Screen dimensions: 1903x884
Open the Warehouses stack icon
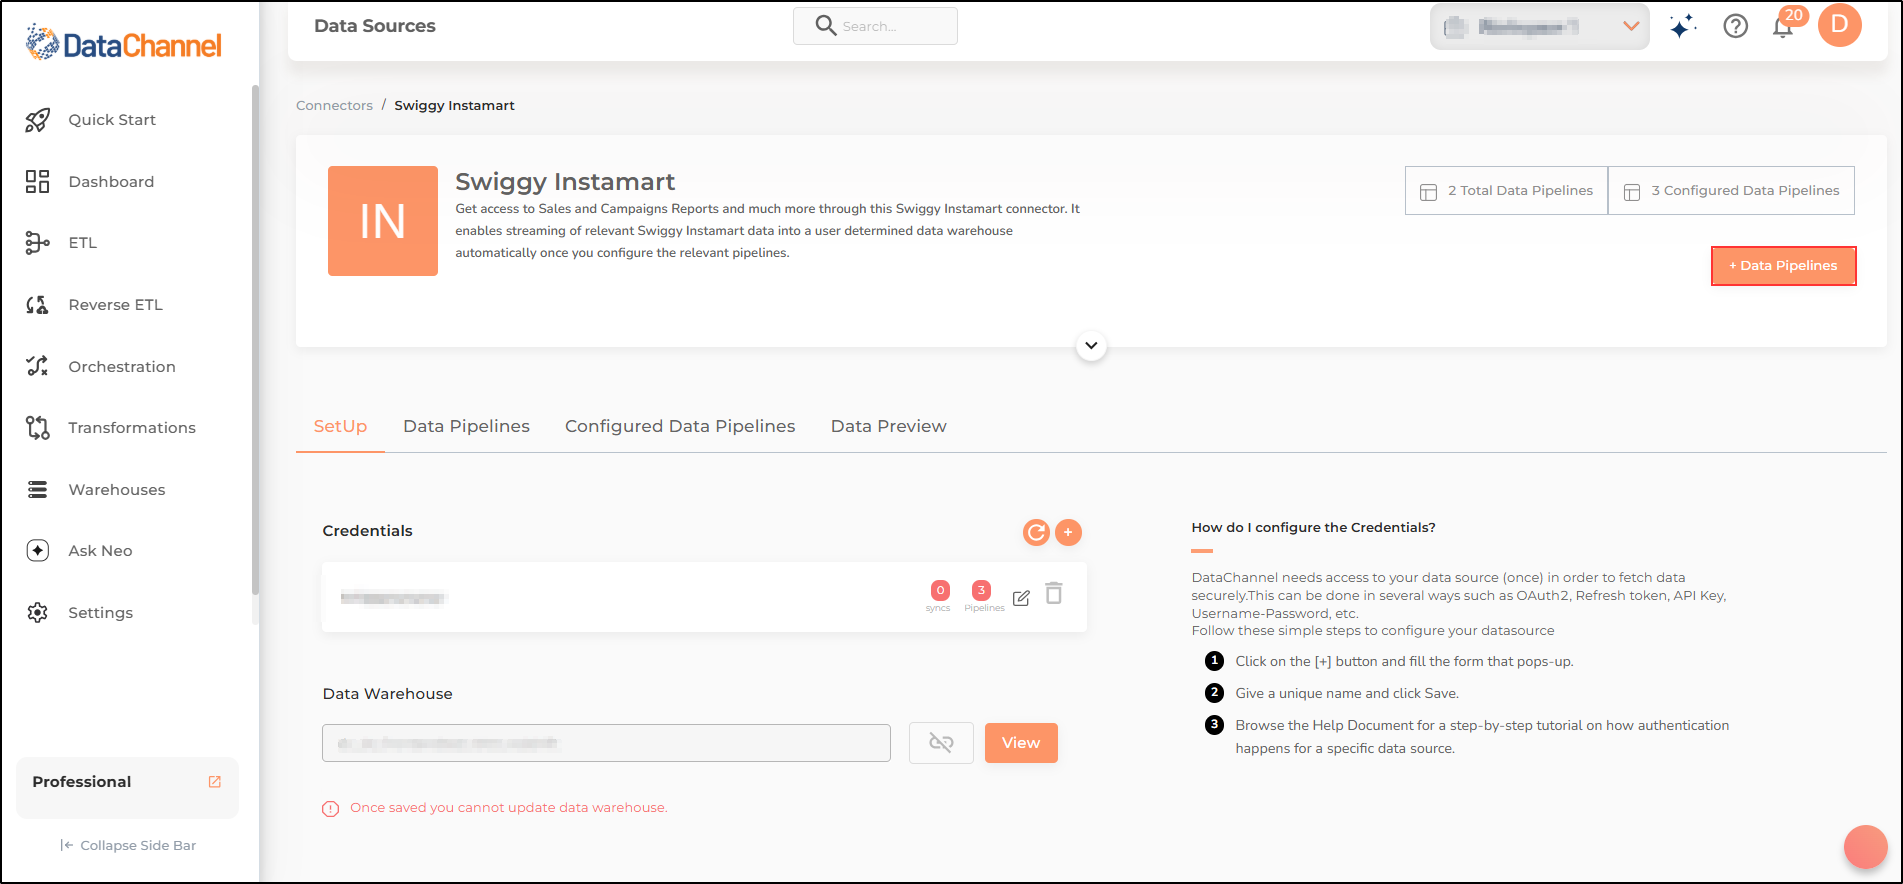(38, 490)
